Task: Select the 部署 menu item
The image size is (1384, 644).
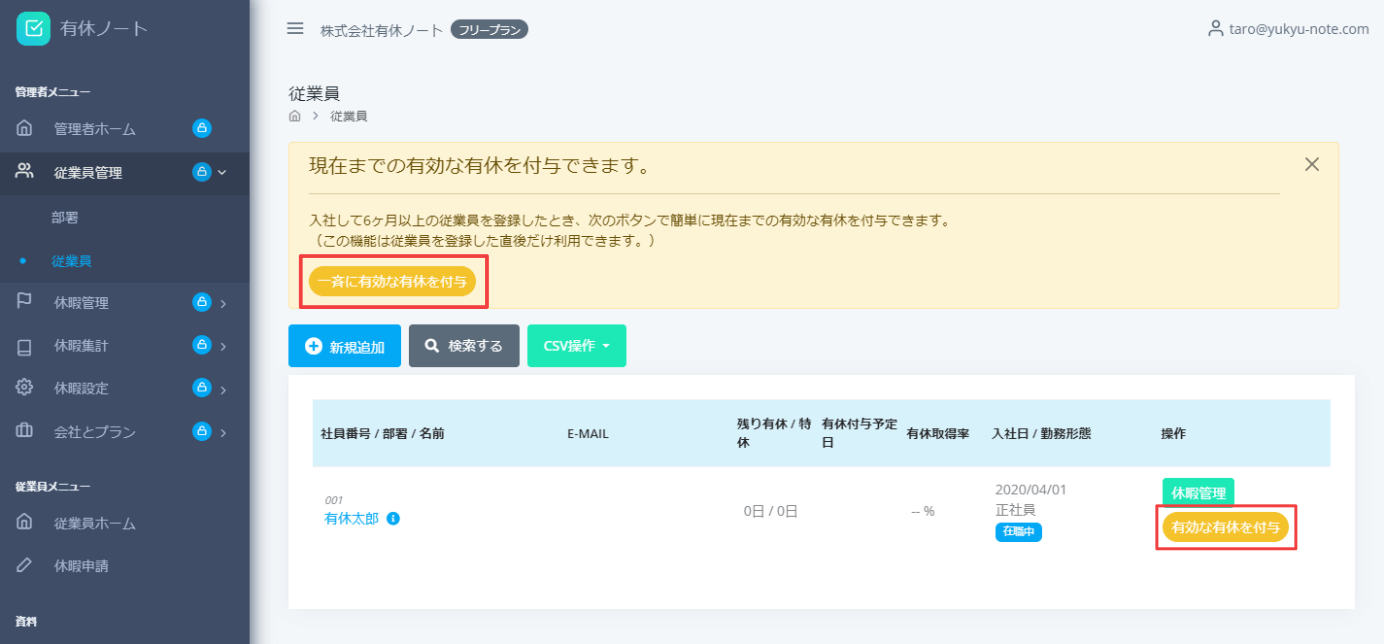Action: 63,217
